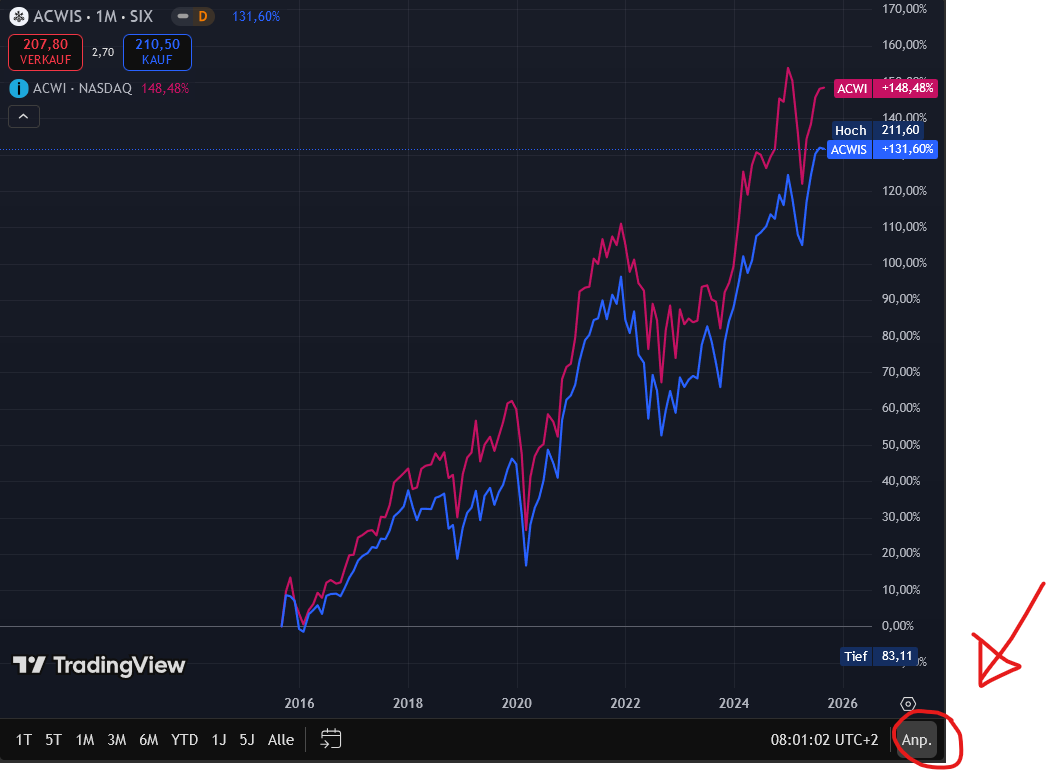Click the ACWI · NASDAQ comparison legend
The image size is (1047, 772).
(x=82, y=88)
